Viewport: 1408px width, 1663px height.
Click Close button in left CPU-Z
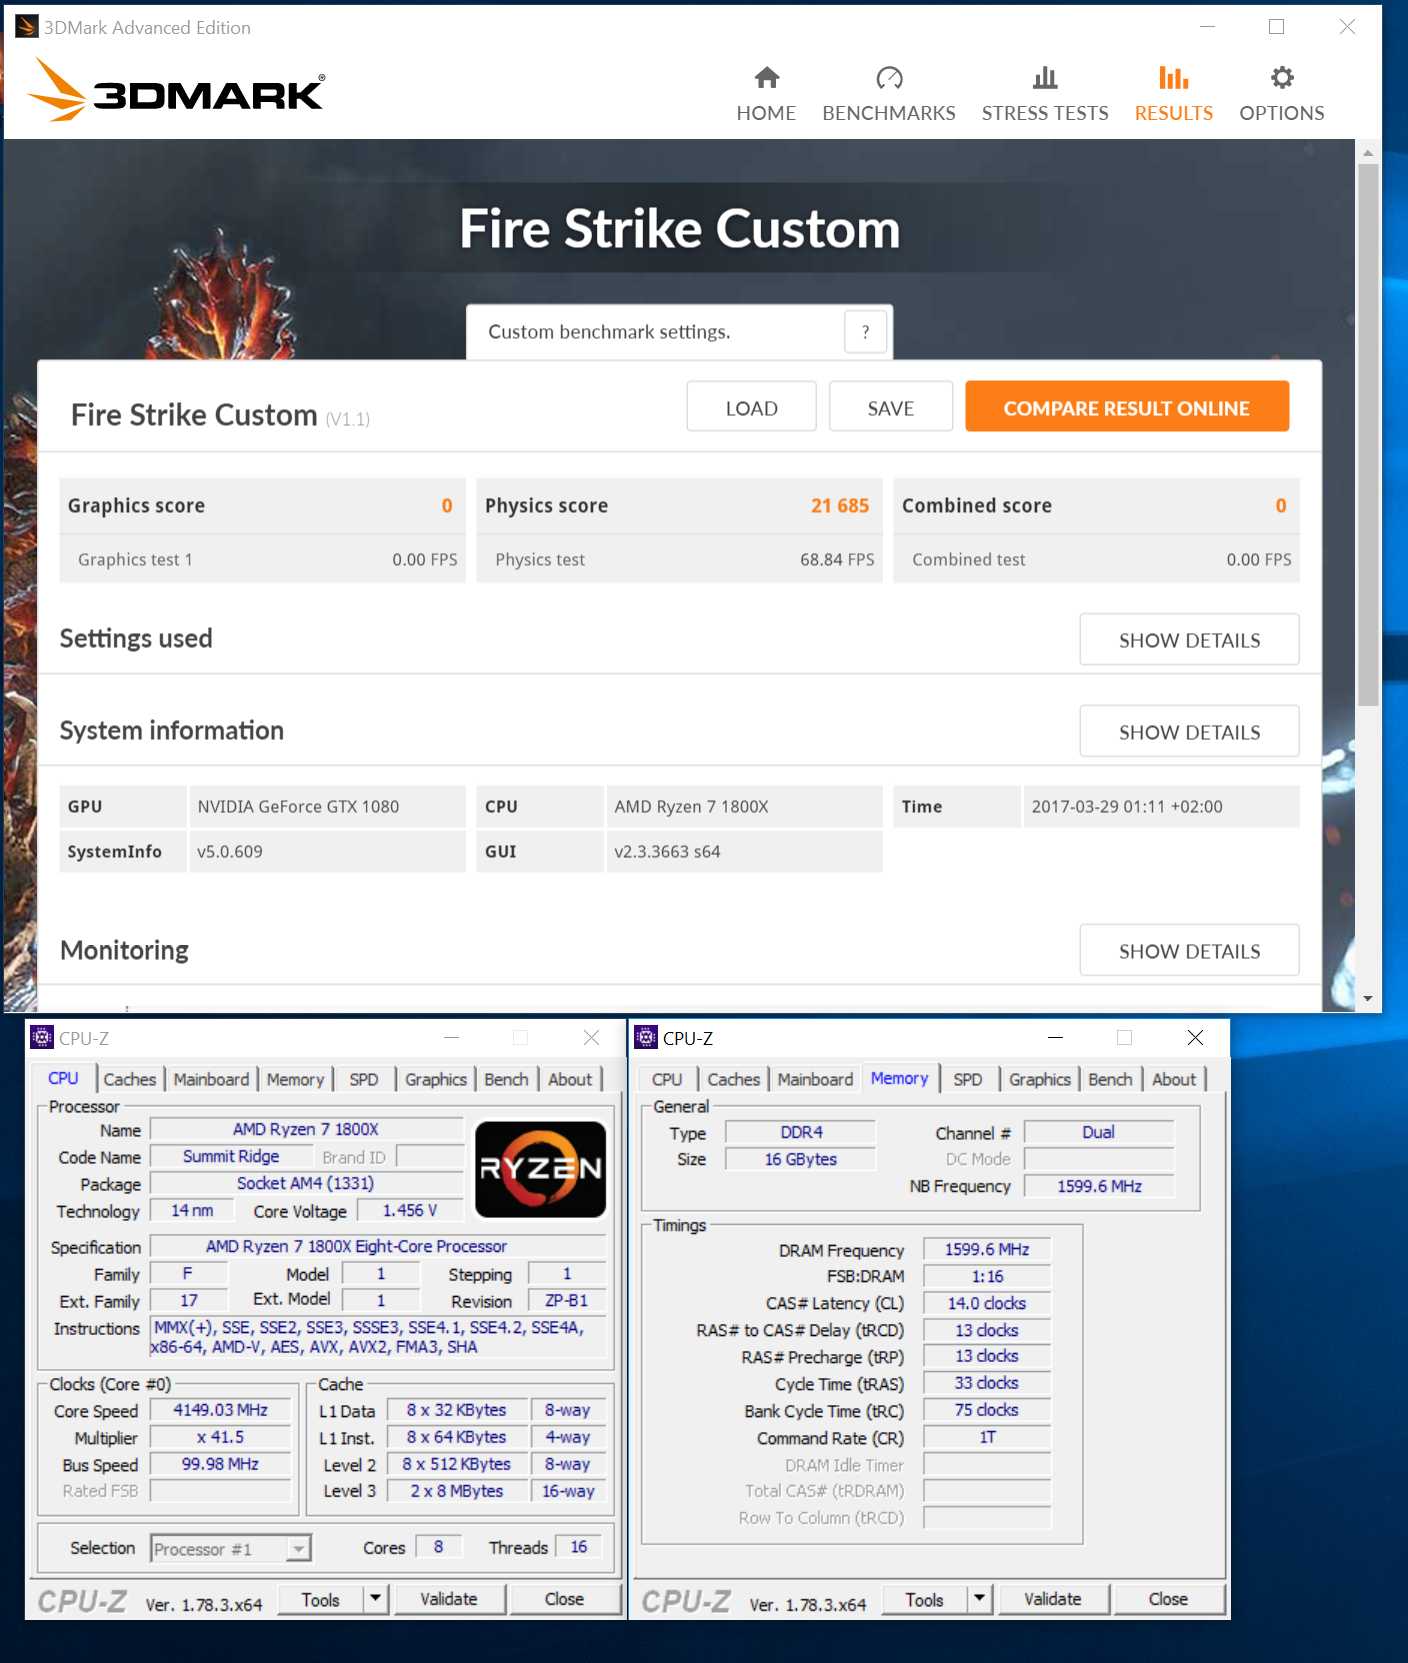[x=564, y=1599]
